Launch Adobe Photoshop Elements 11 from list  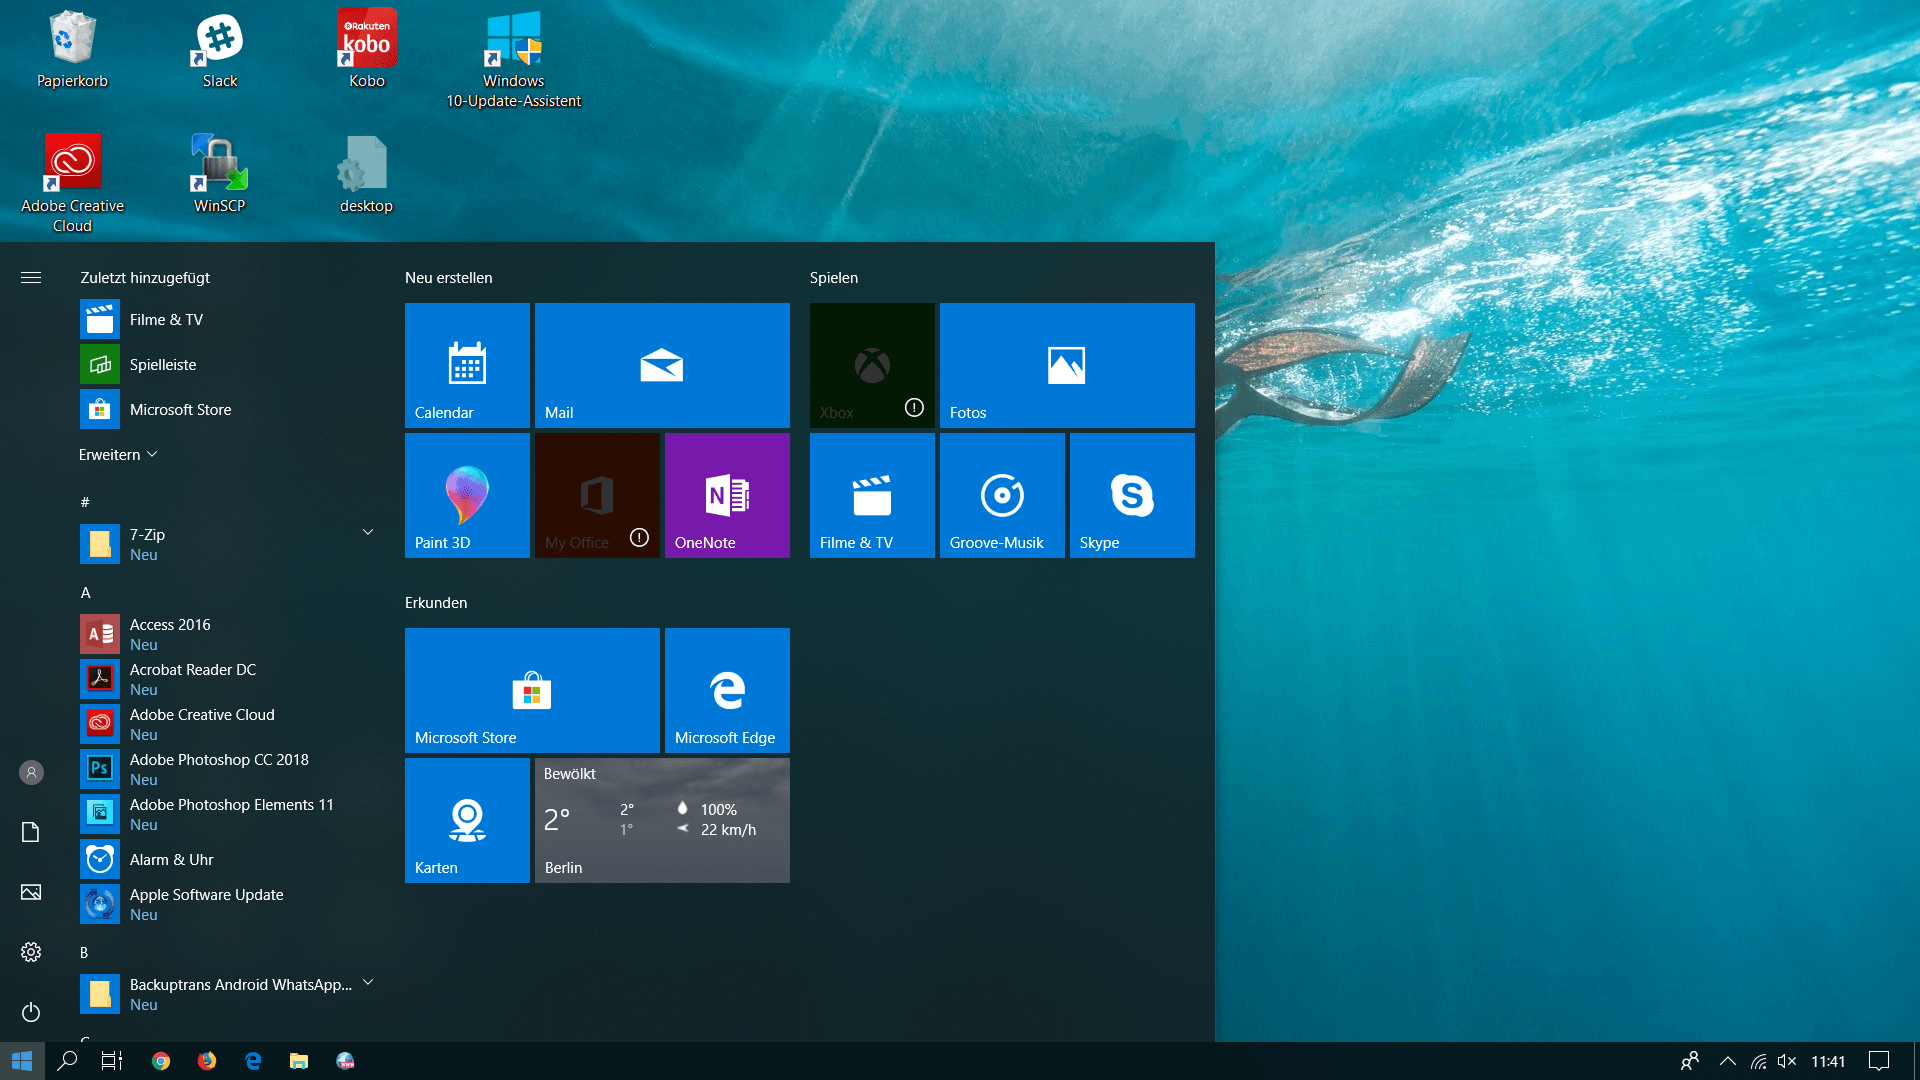[228, 814]
